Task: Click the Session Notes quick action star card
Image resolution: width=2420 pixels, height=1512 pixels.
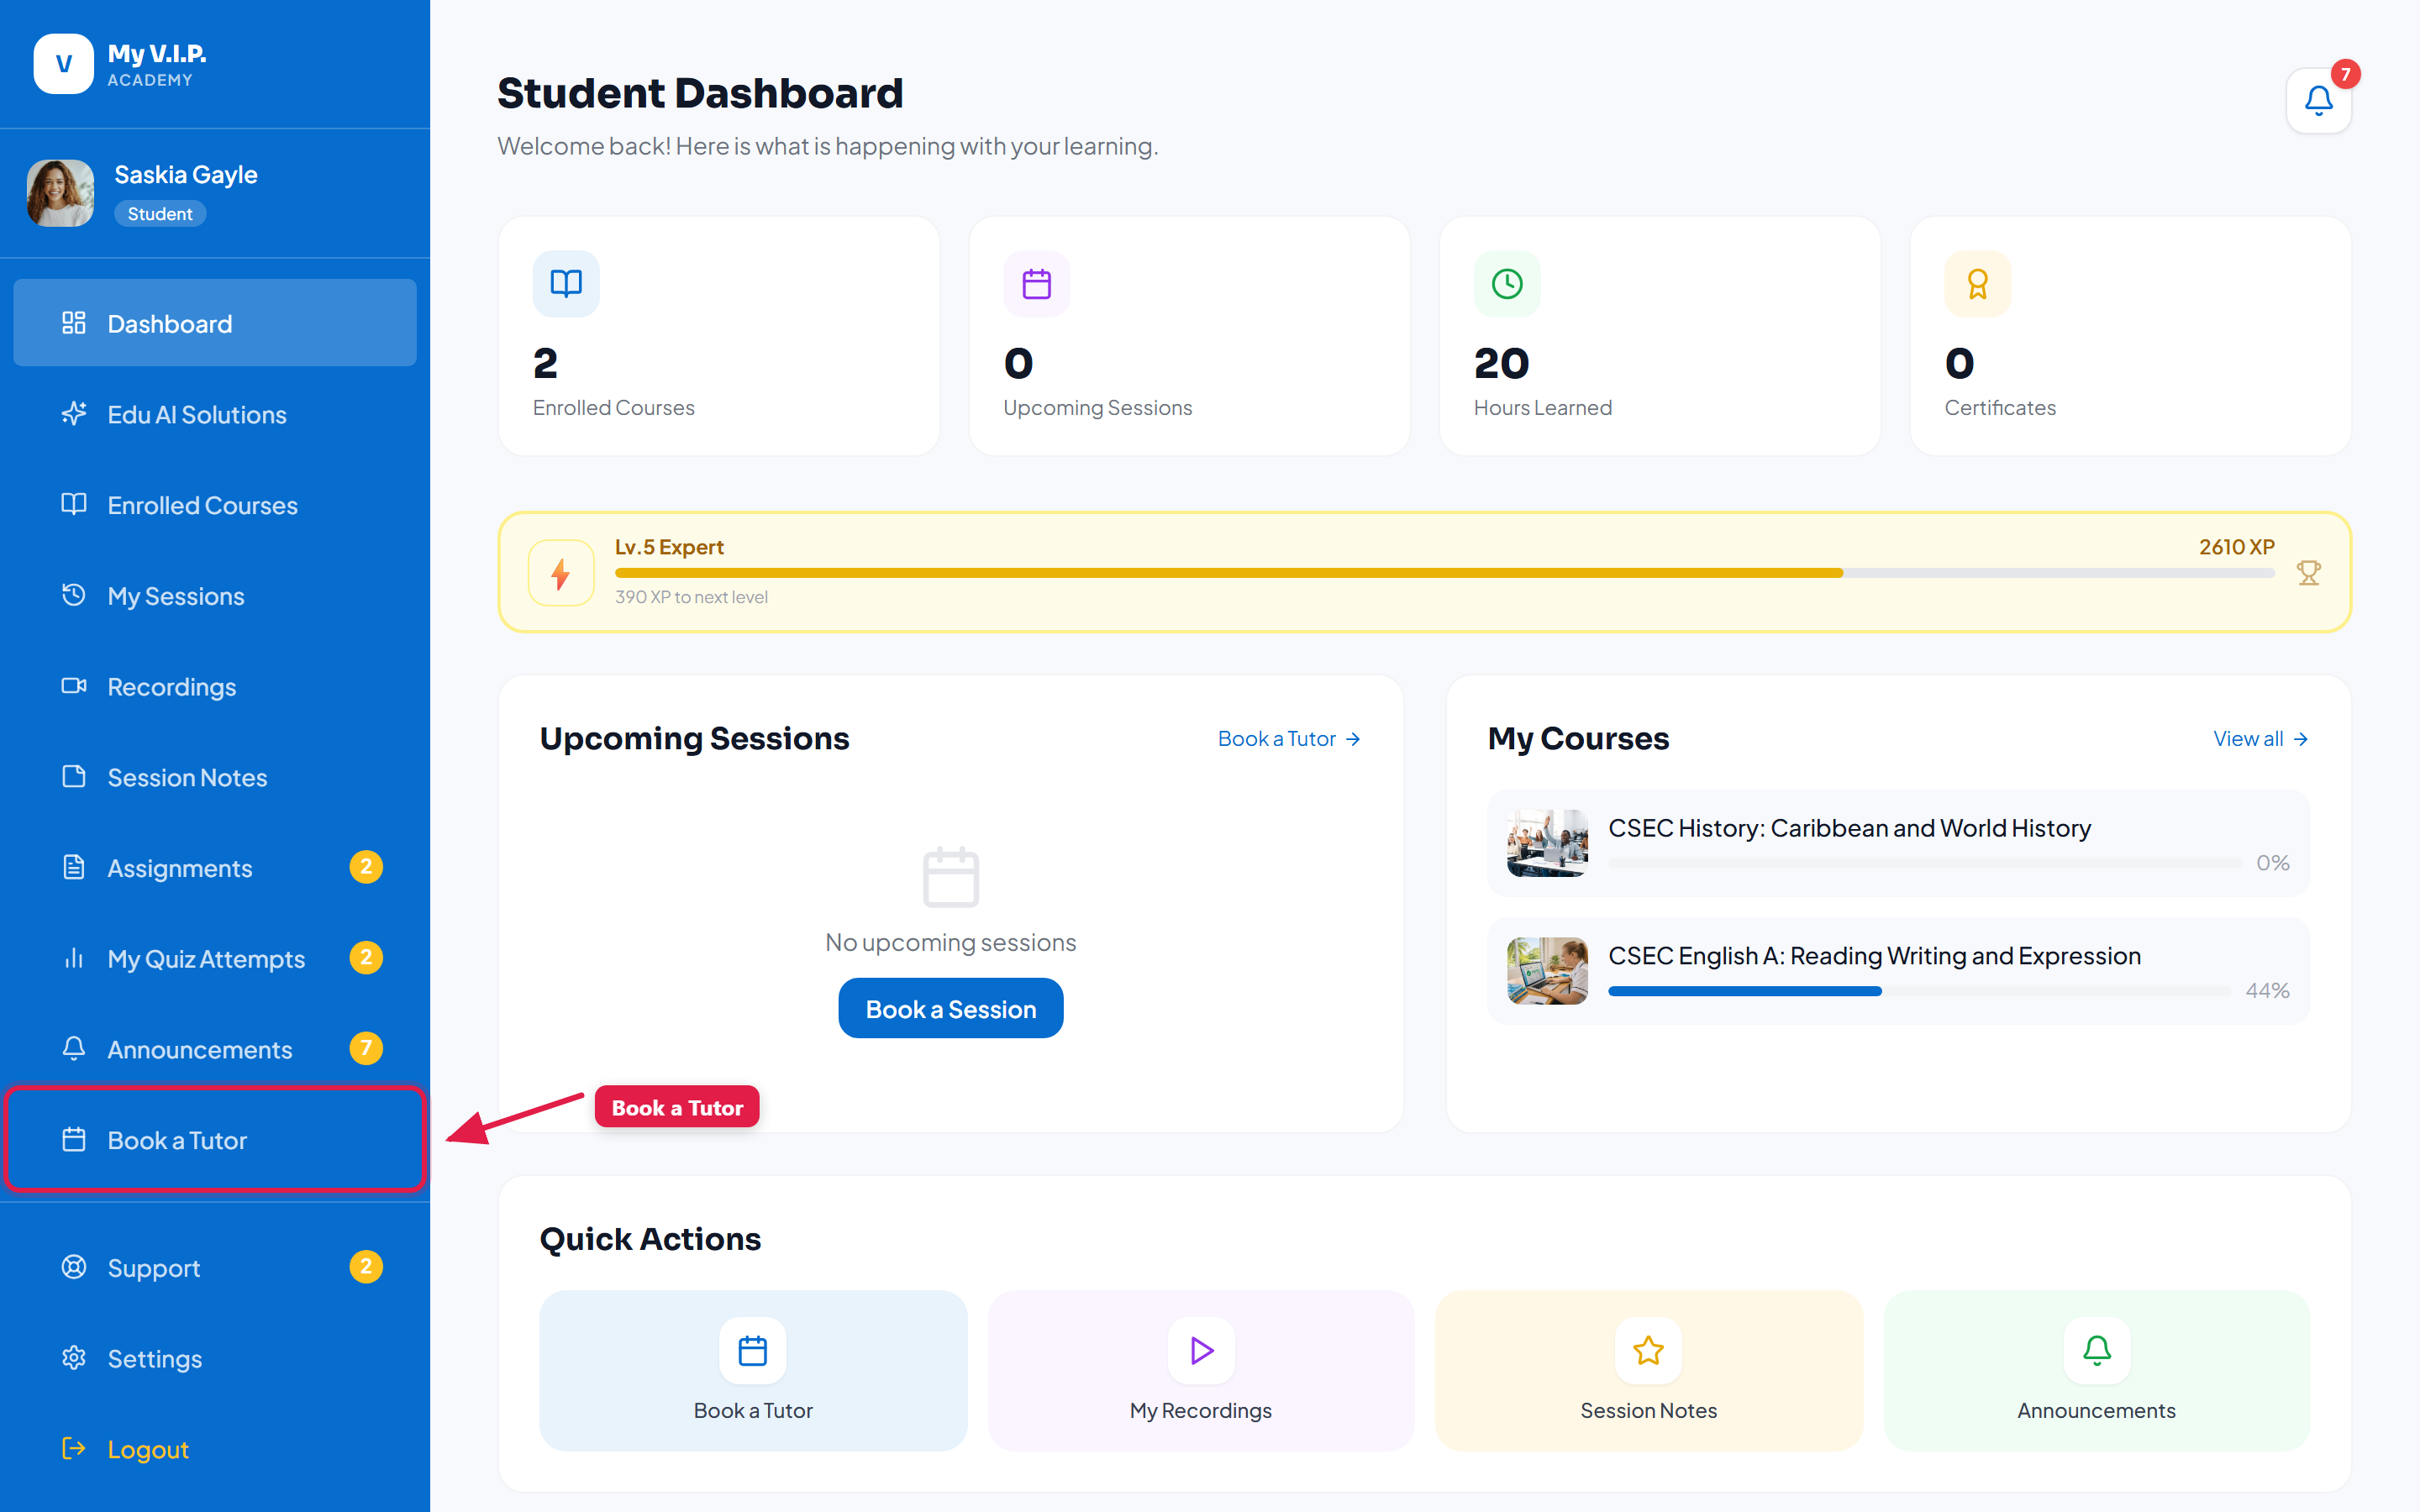Action: click(x=1648, y=1370)
